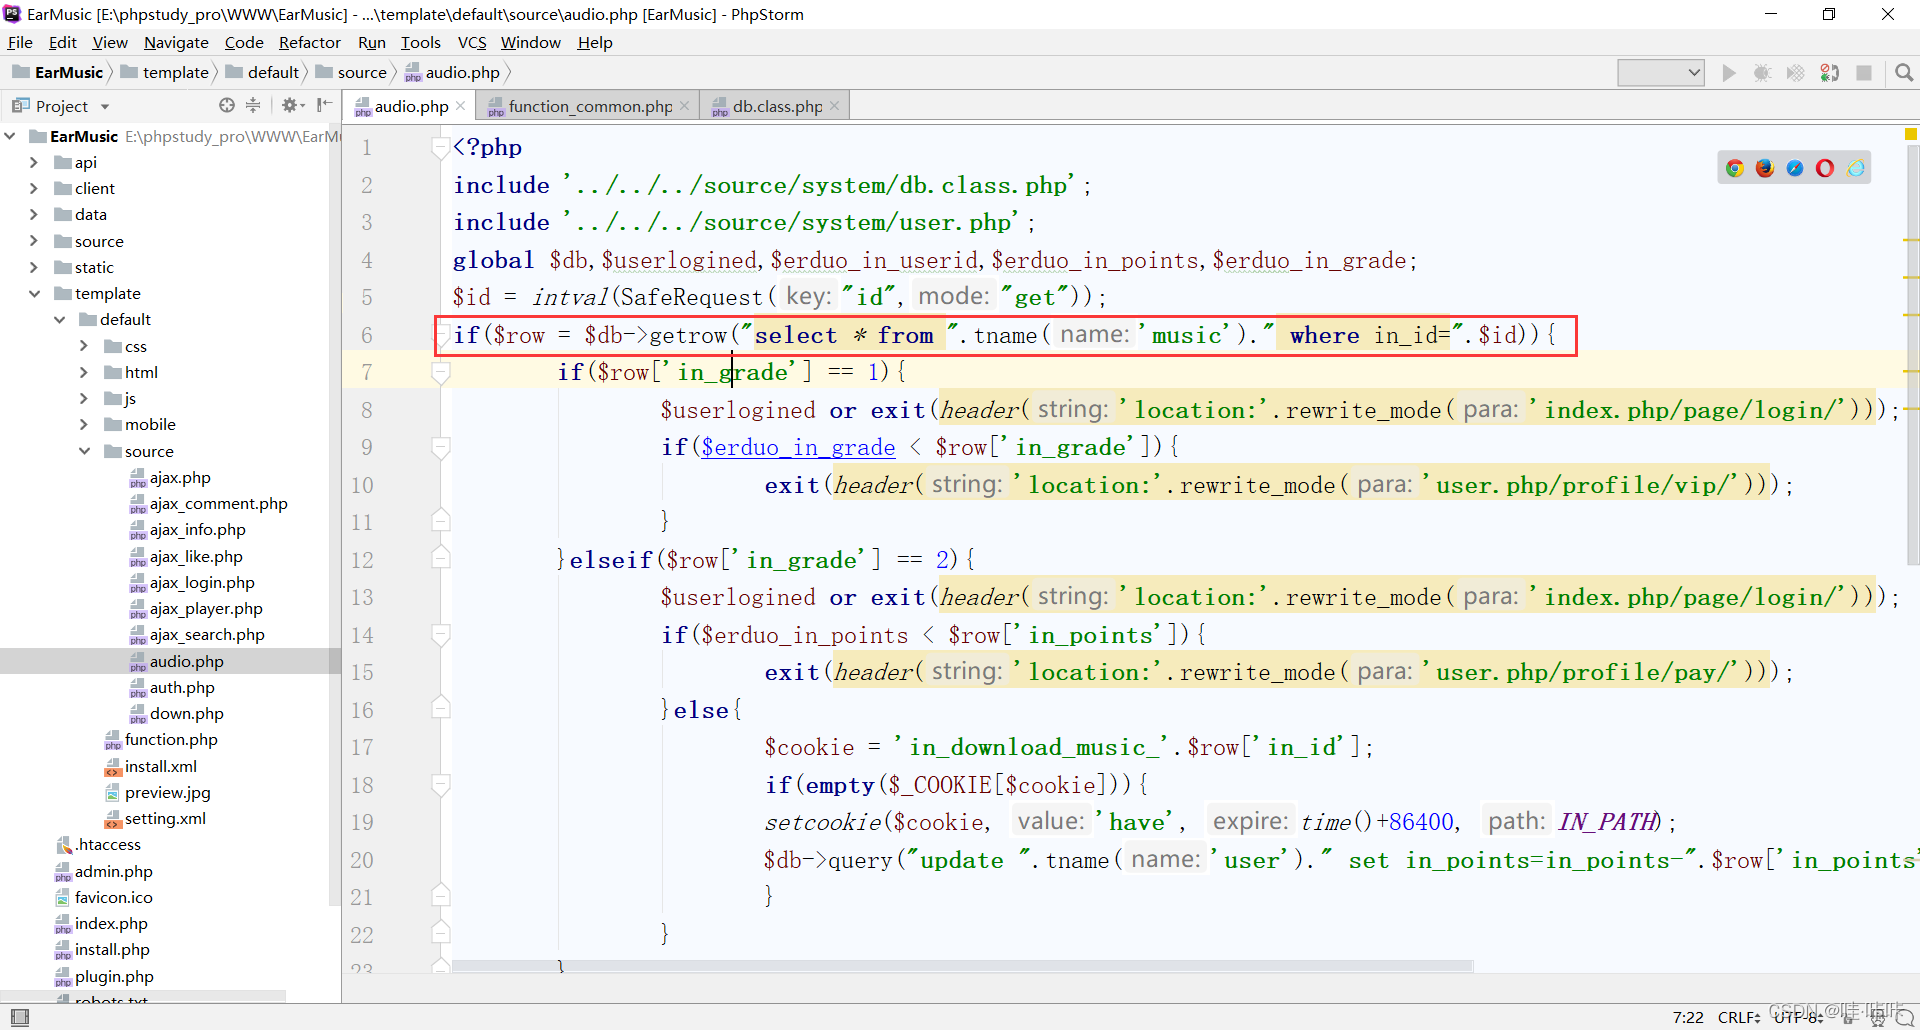Hide the Project tool window

(324, 105)
